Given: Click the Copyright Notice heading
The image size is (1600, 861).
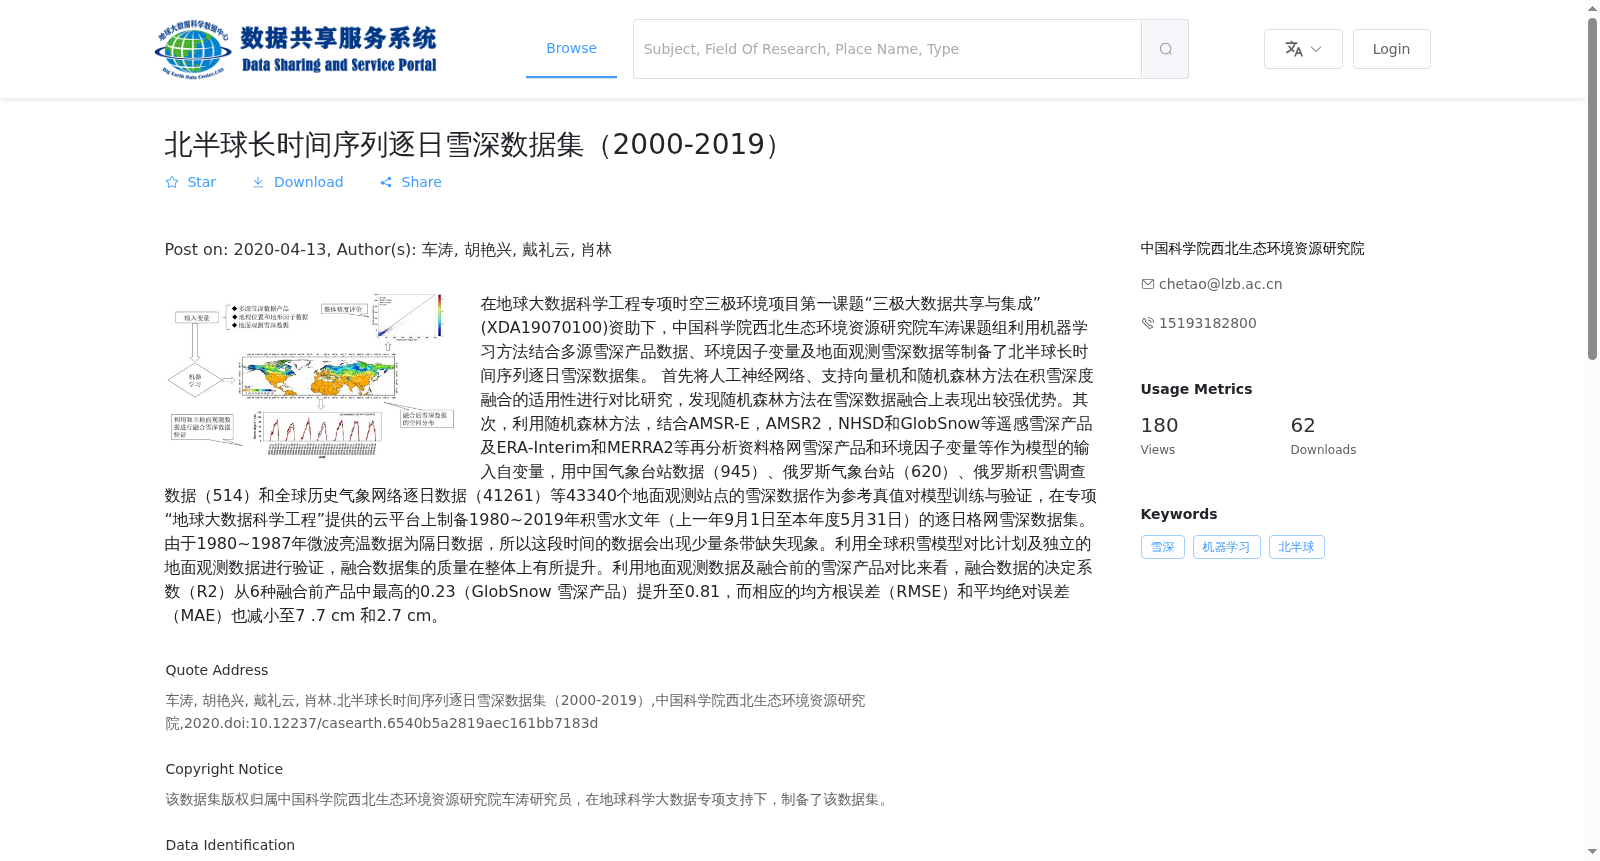Looking at the screenshot, I should click(224, 769).
